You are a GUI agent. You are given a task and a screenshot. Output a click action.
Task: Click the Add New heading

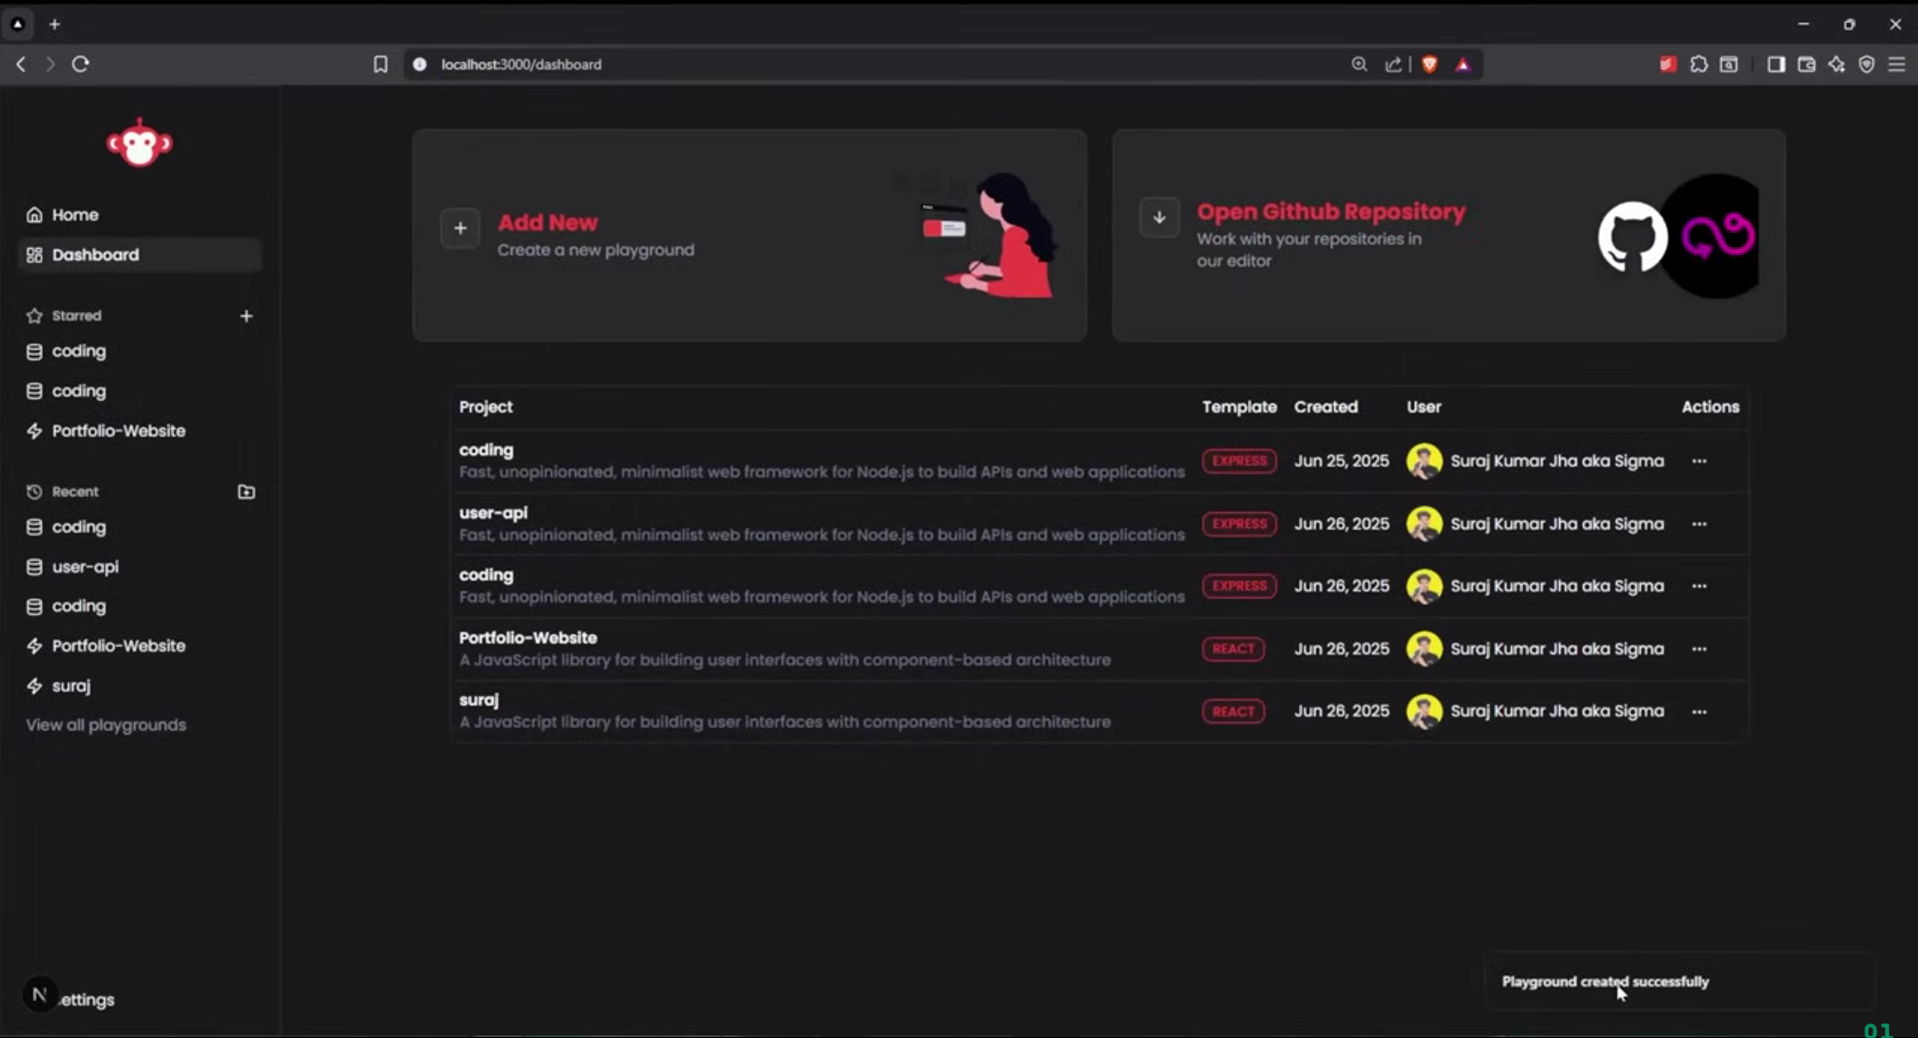click(548, 223)
